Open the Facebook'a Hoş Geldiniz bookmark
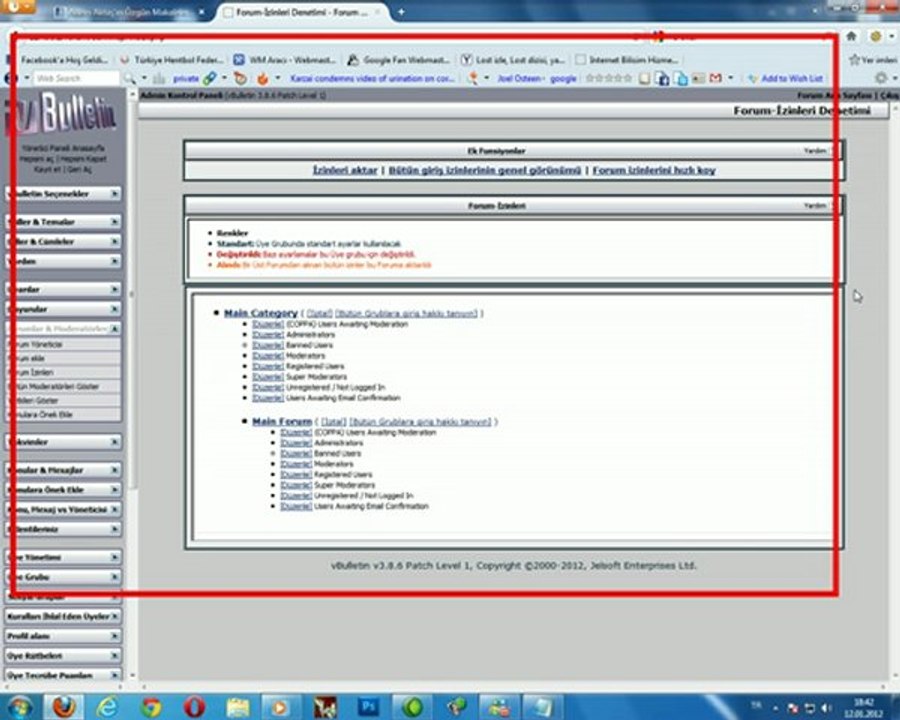Screen dimensions: 900x720 click(x=58, y=60)
